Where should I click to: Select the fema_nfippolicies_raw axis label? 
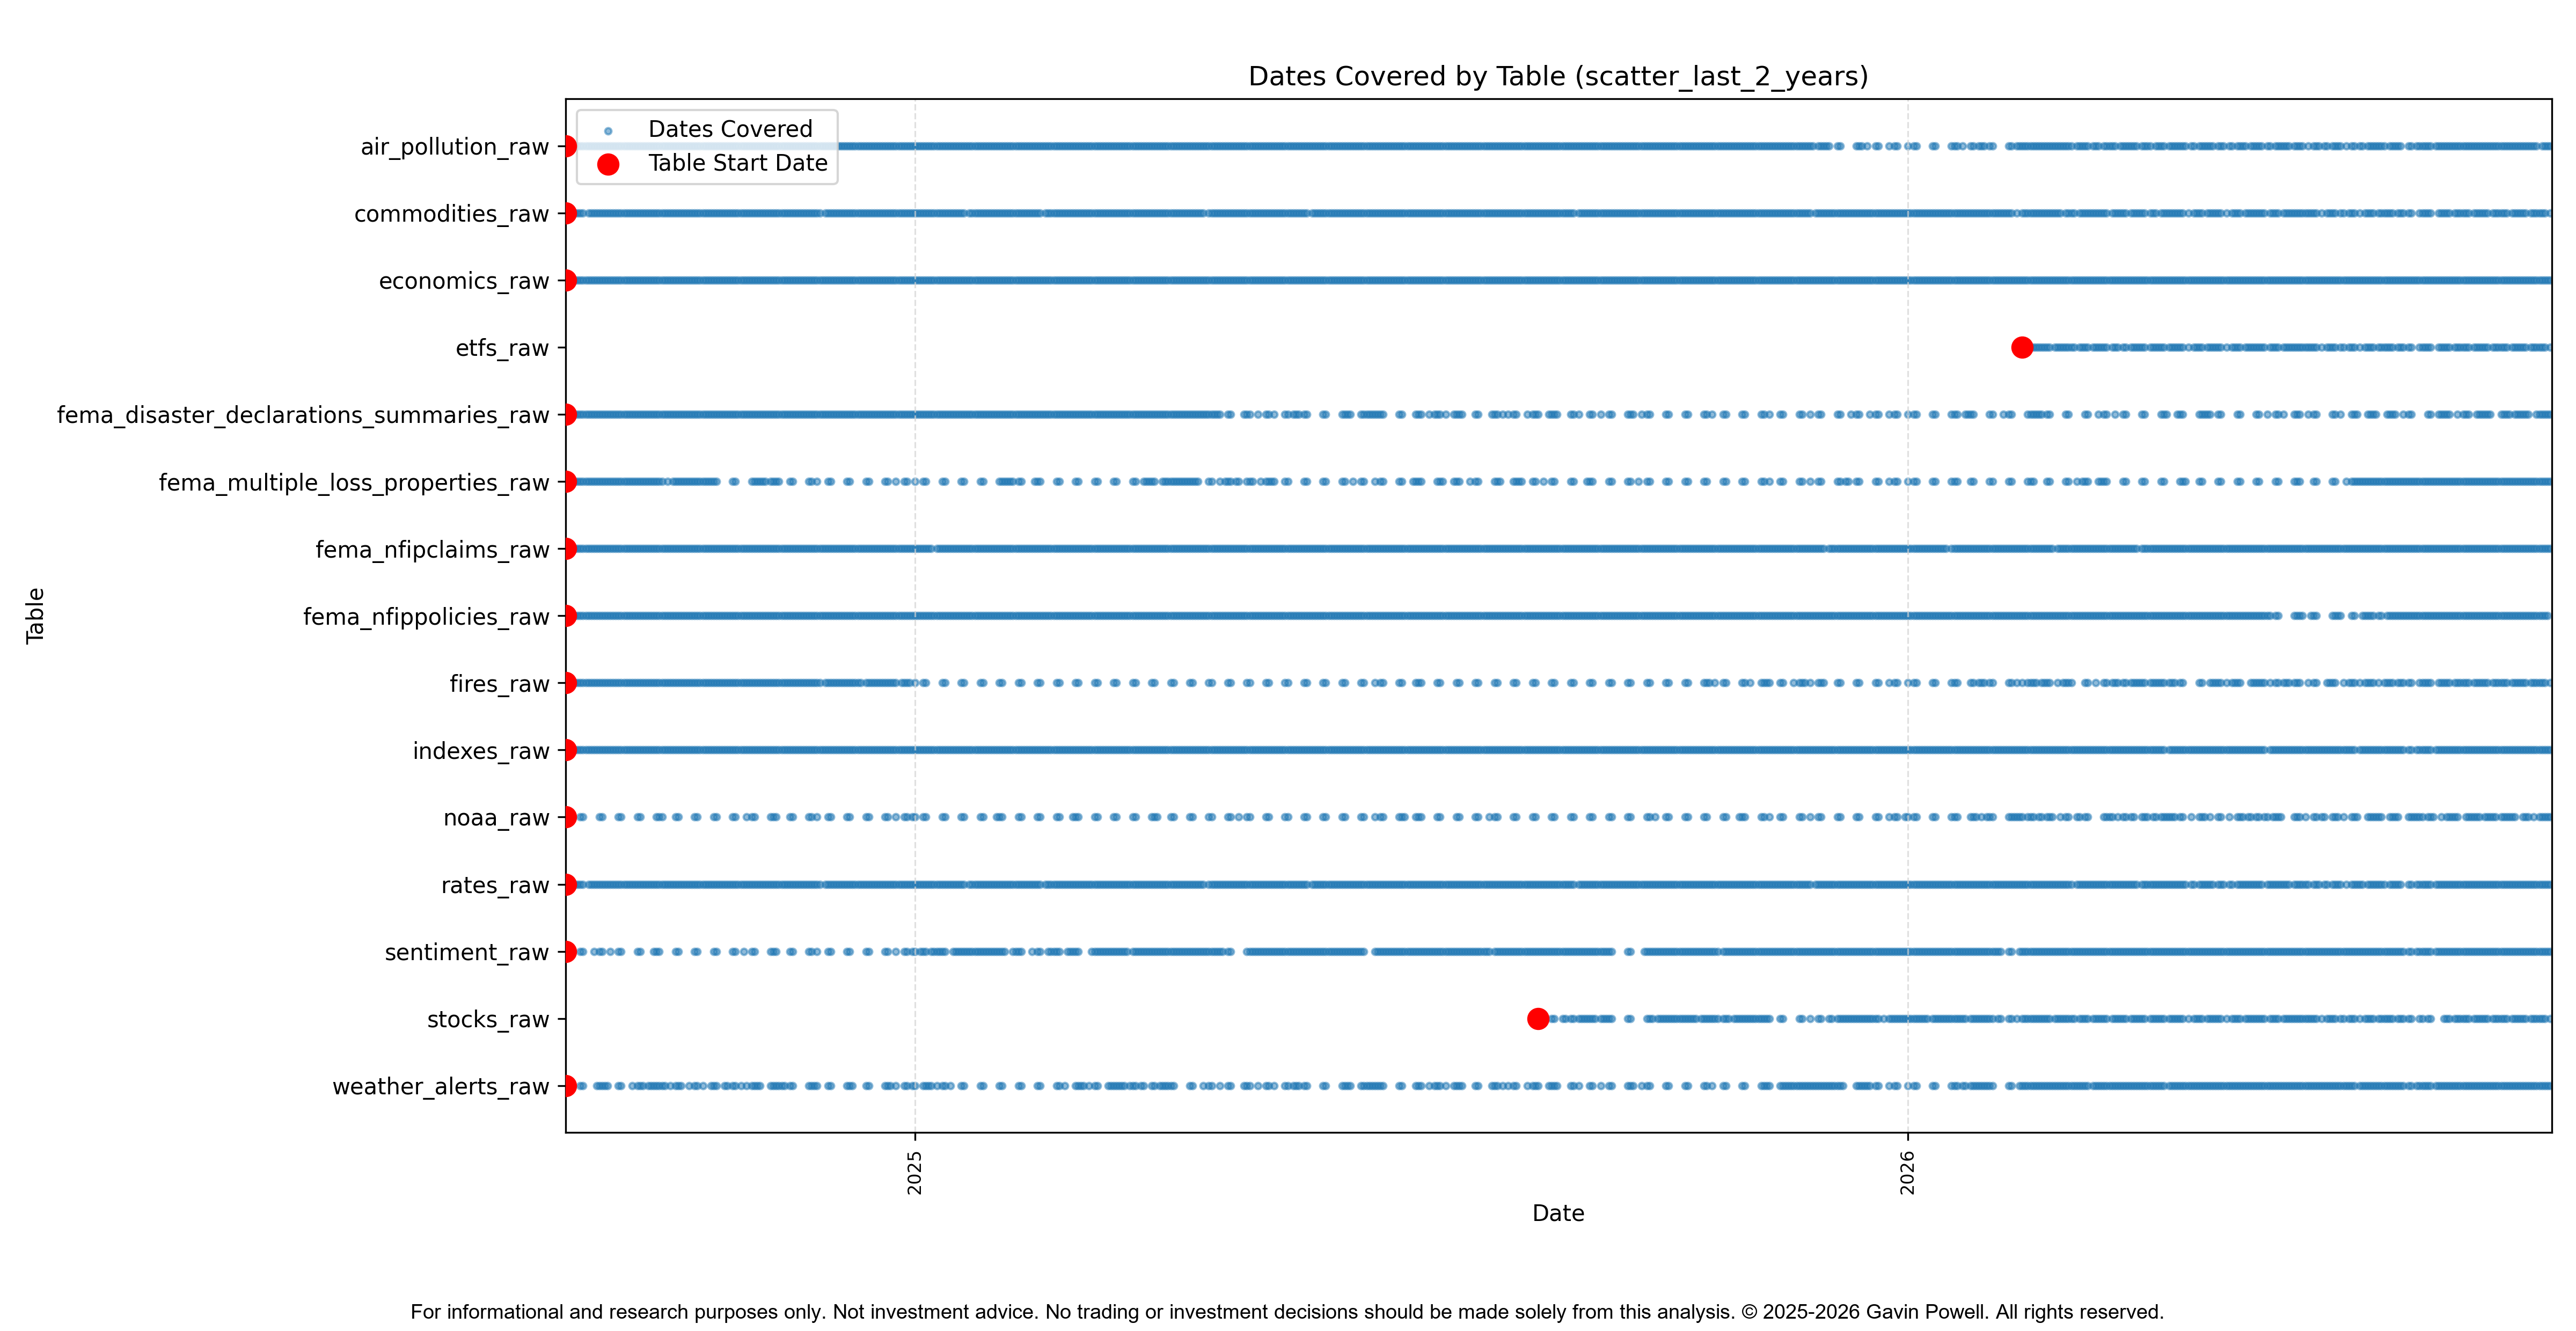click(427, 617)
